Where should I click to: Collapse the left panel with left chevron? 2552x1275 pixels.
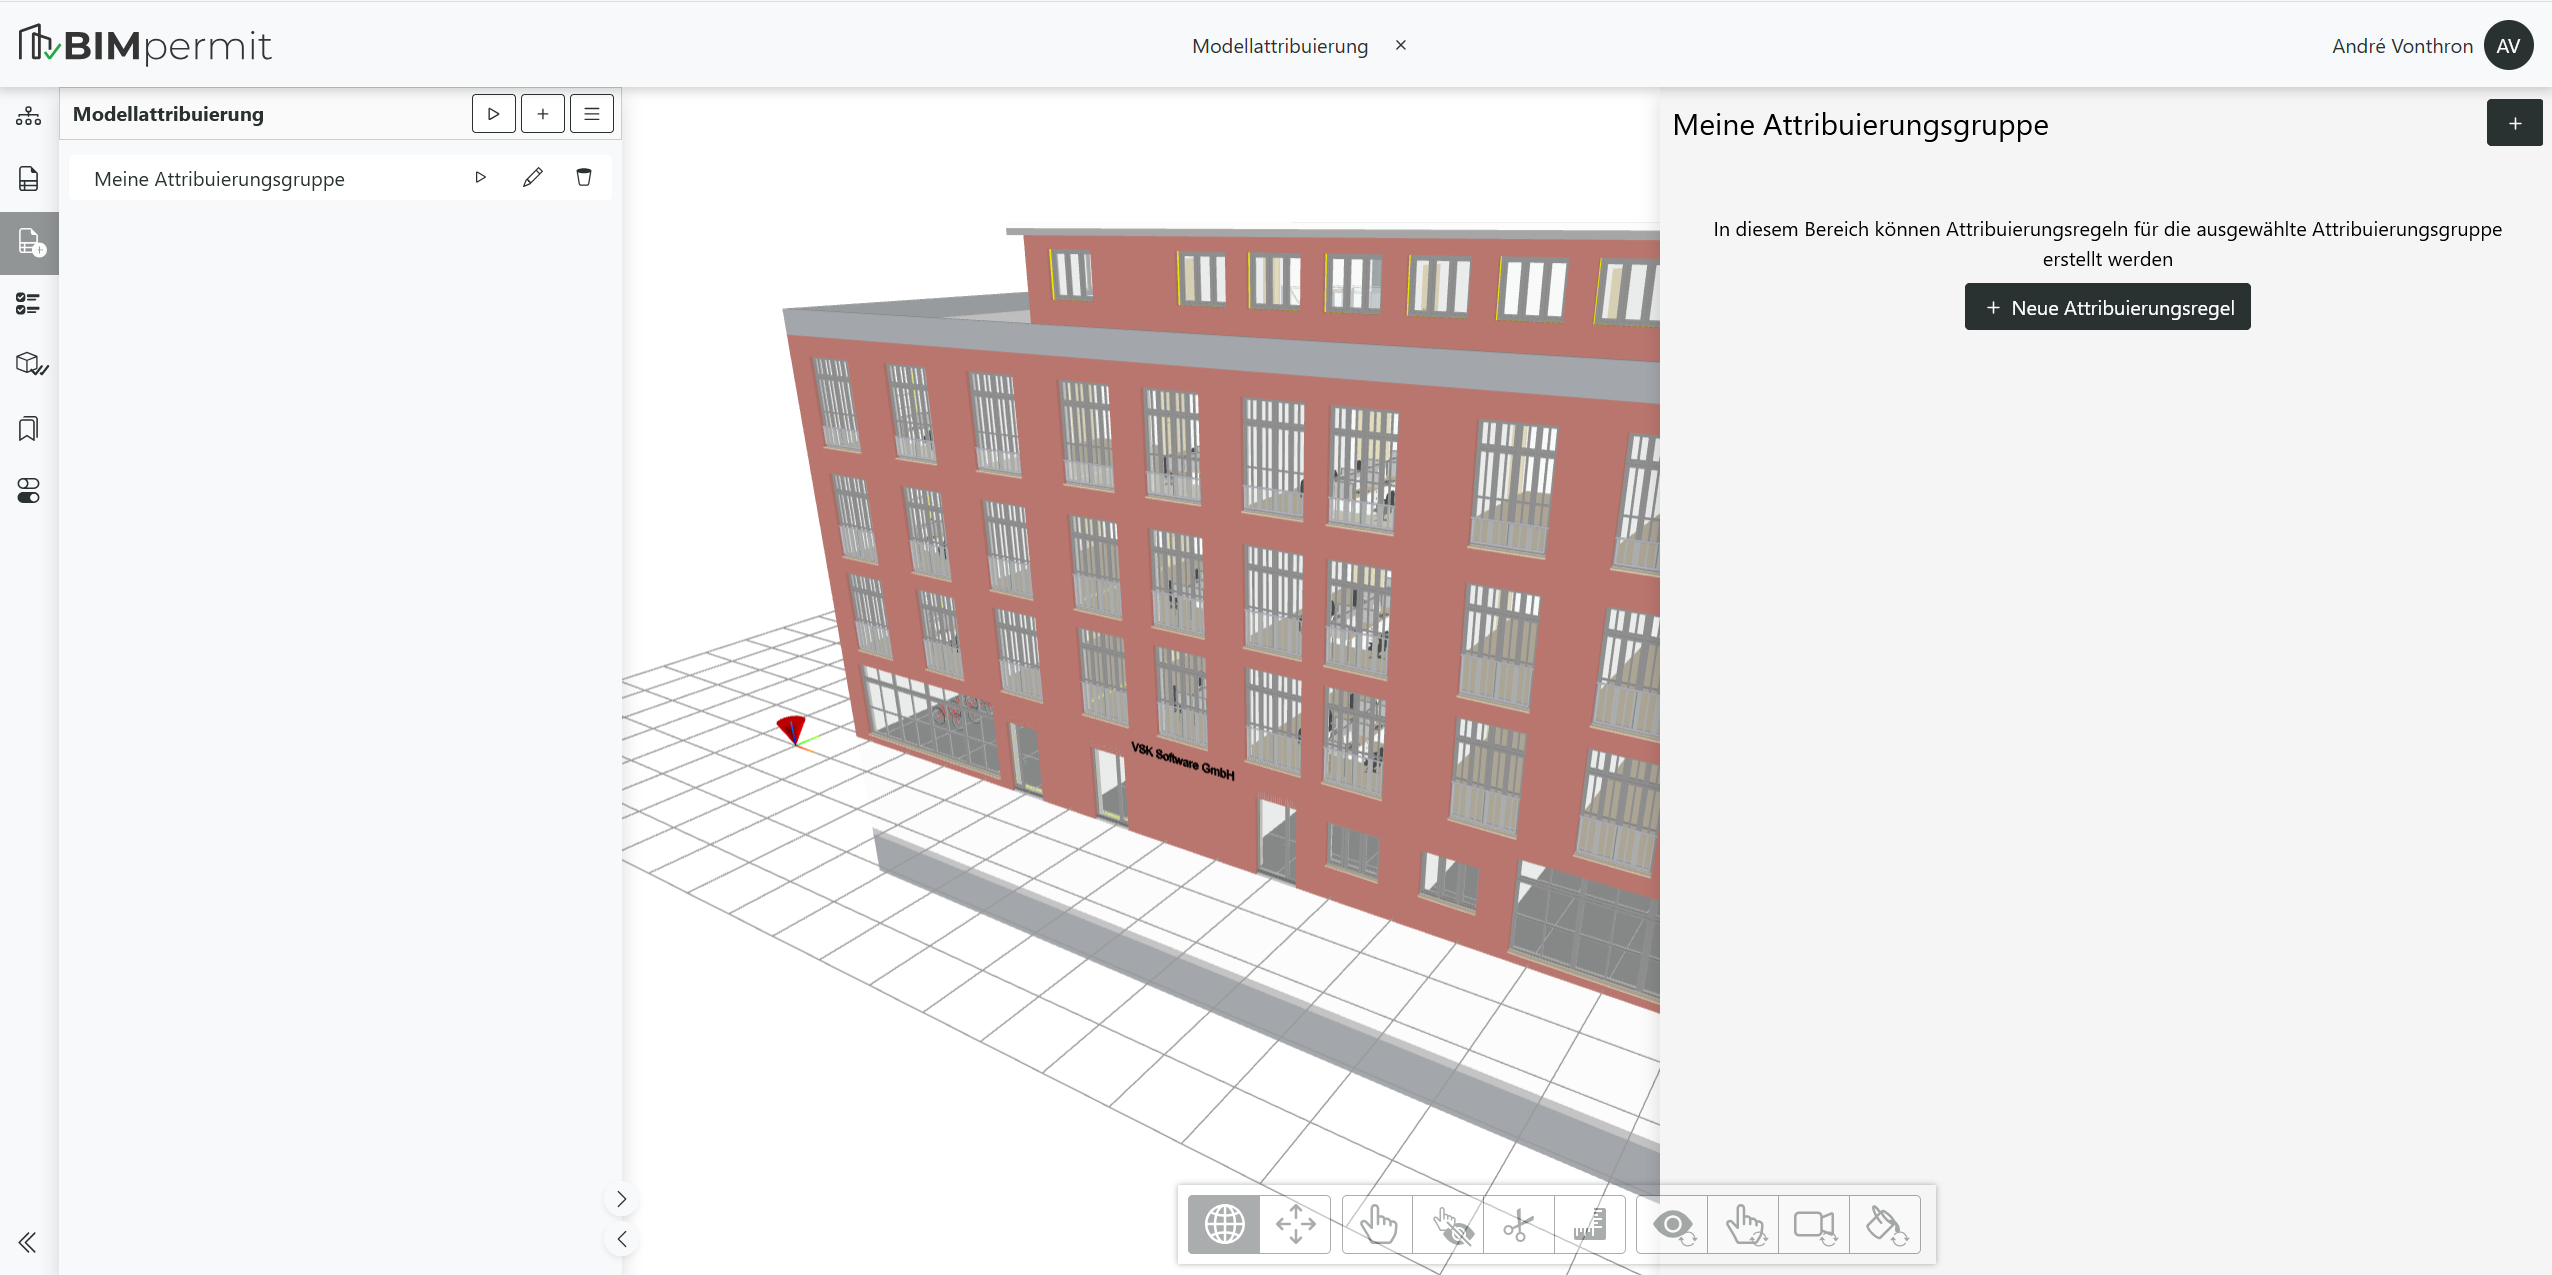coord(621,1240)
